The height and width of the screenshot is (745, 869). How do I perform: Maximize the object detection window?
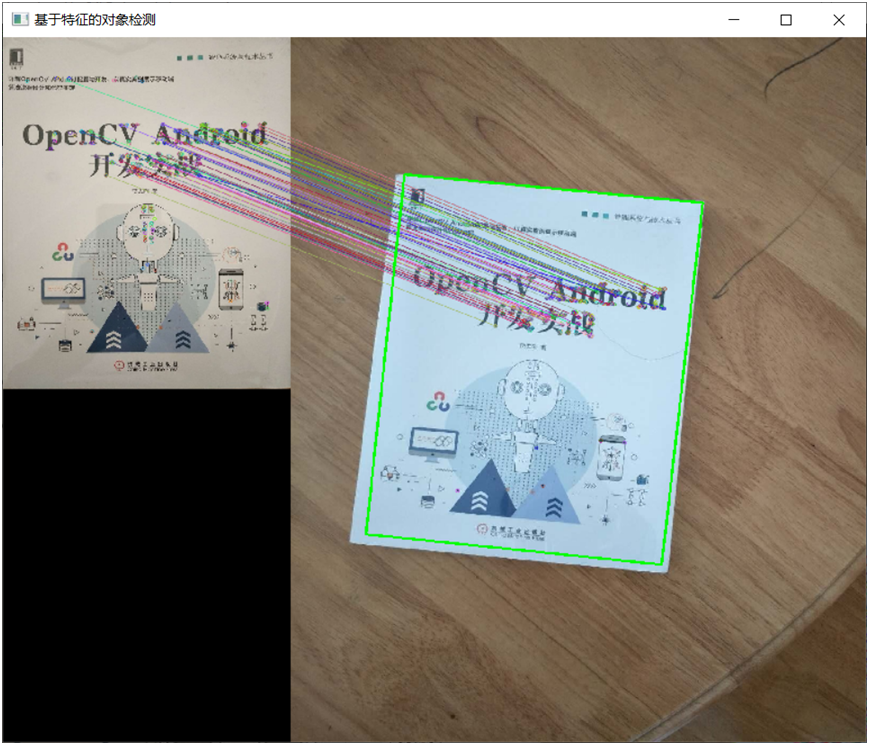pos(786,20)
